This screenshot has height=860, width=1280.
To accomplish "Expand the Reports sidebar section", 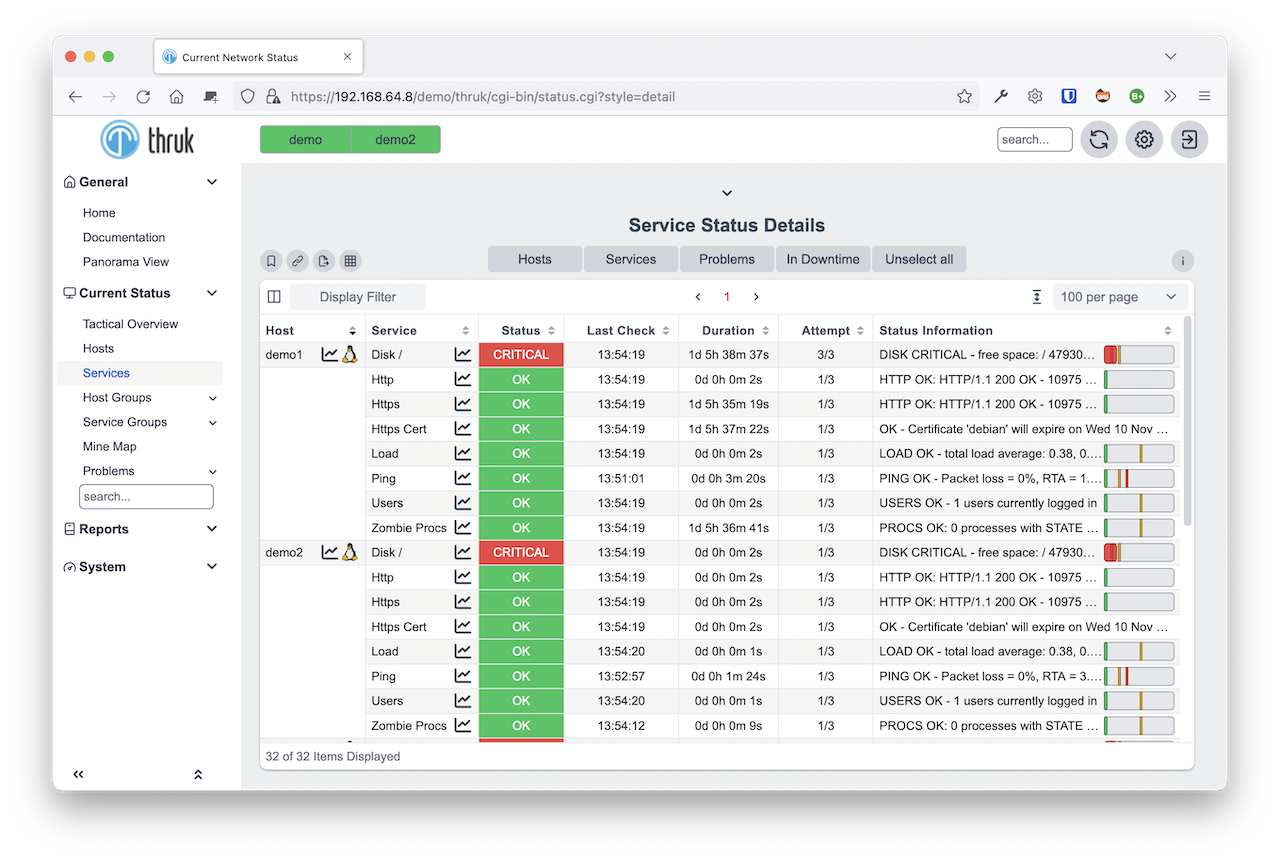I will pos(211,529).
